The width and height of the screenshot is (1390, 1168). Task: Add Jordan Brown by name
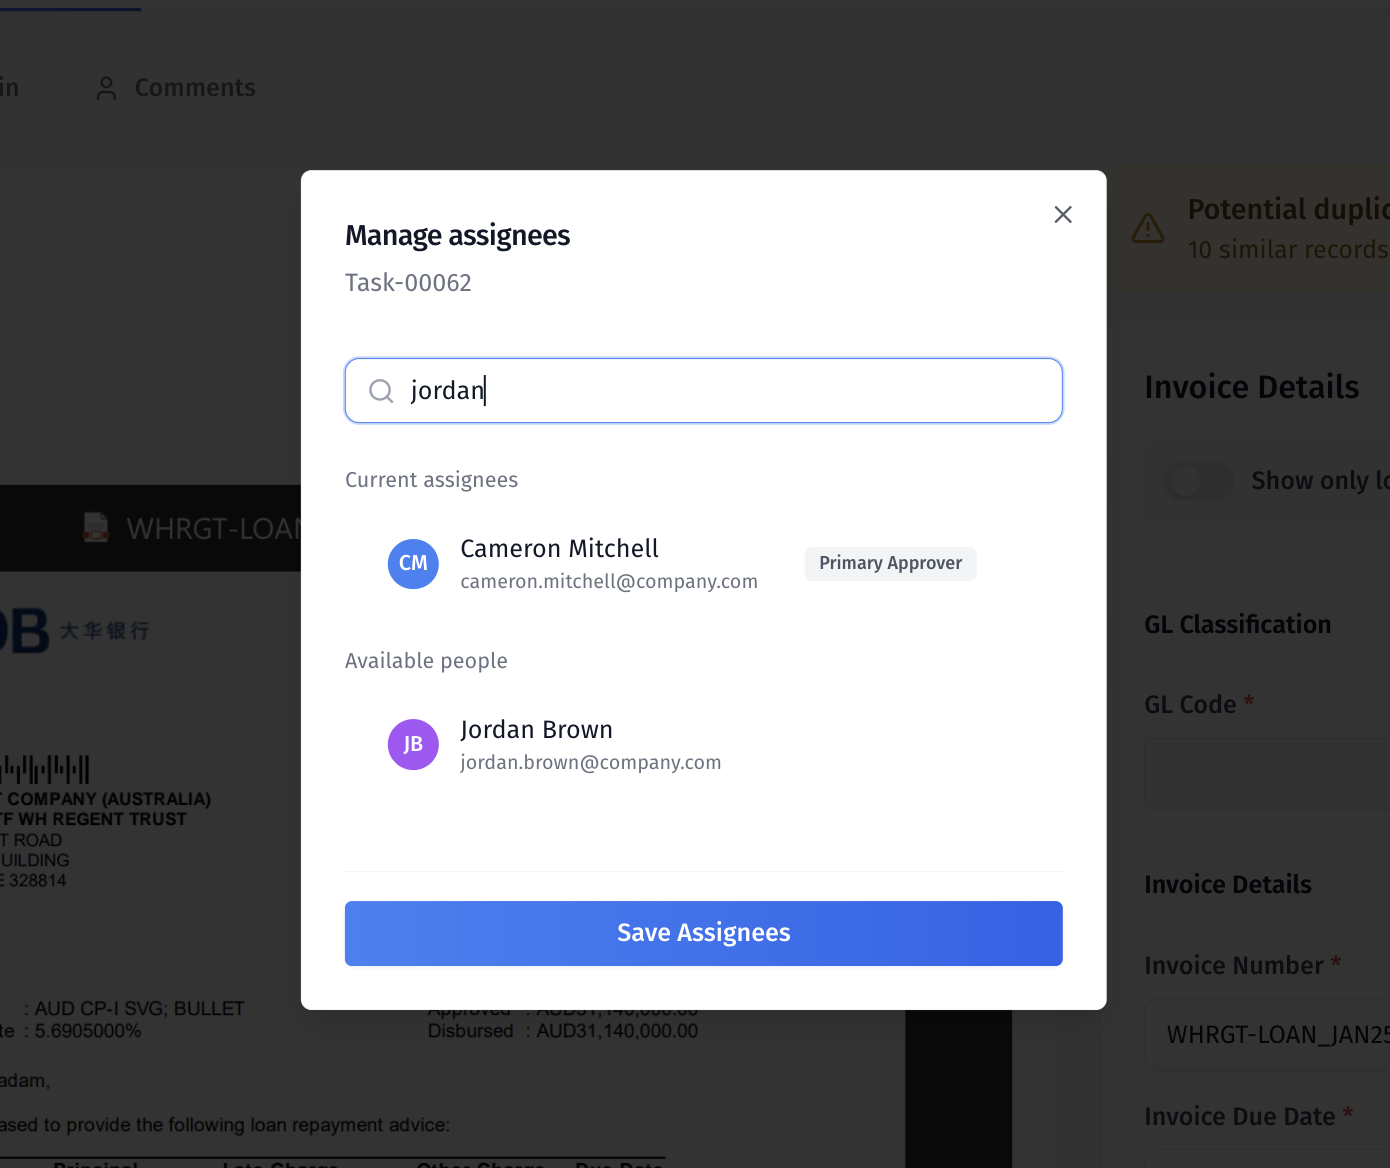click(536, 730)
